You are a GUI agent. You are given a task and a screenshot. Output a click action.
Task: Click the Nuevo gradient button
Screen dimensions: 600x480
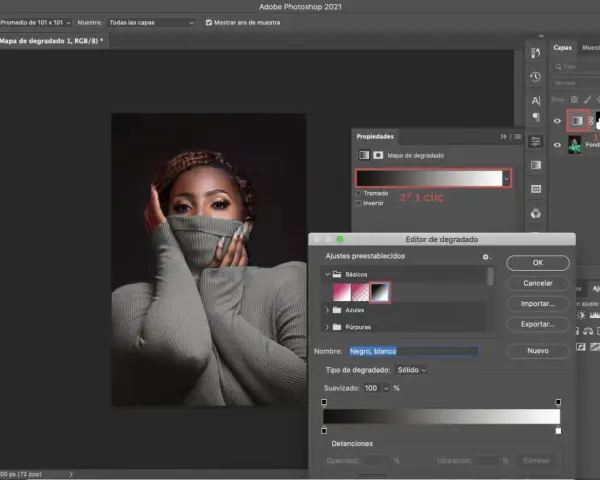pyautogui.click(x=538, y=351)
